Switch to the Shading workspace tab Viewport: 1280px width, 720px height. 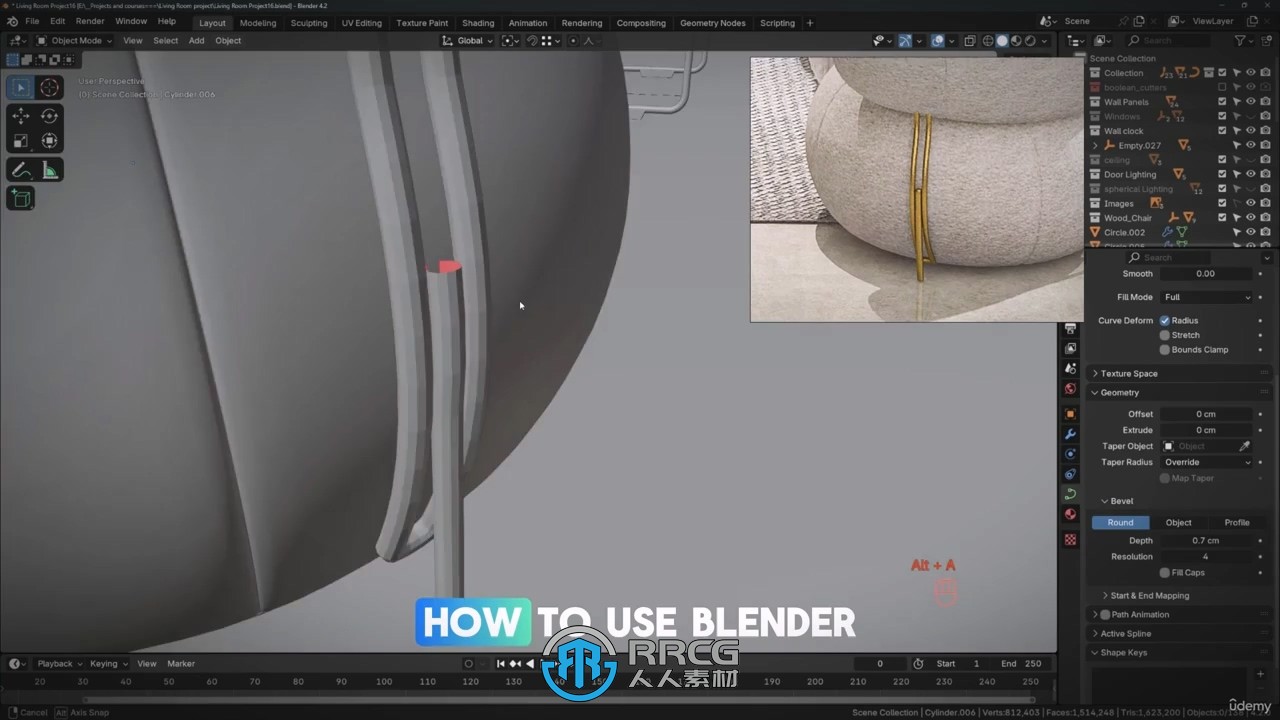(x=478, y=23)
